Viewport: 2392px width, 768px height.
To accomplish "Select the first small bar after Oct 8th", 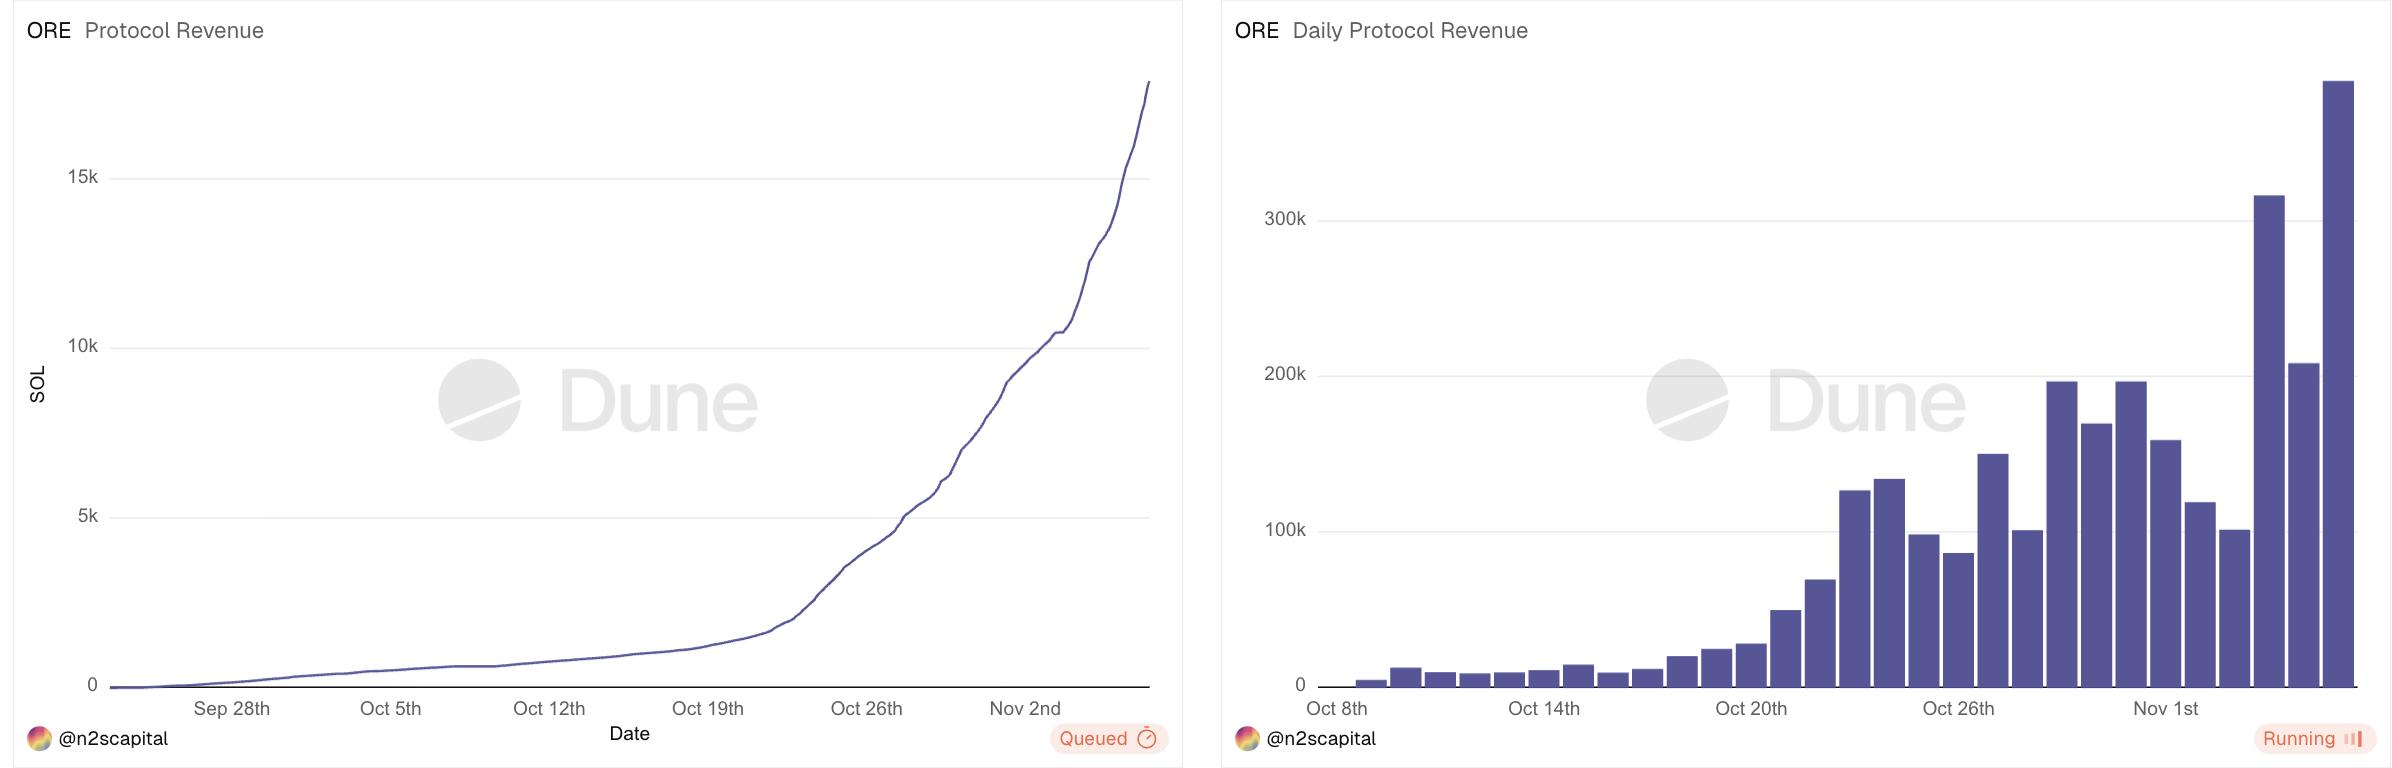I will pyautogui.click(x=1371, y=683).
